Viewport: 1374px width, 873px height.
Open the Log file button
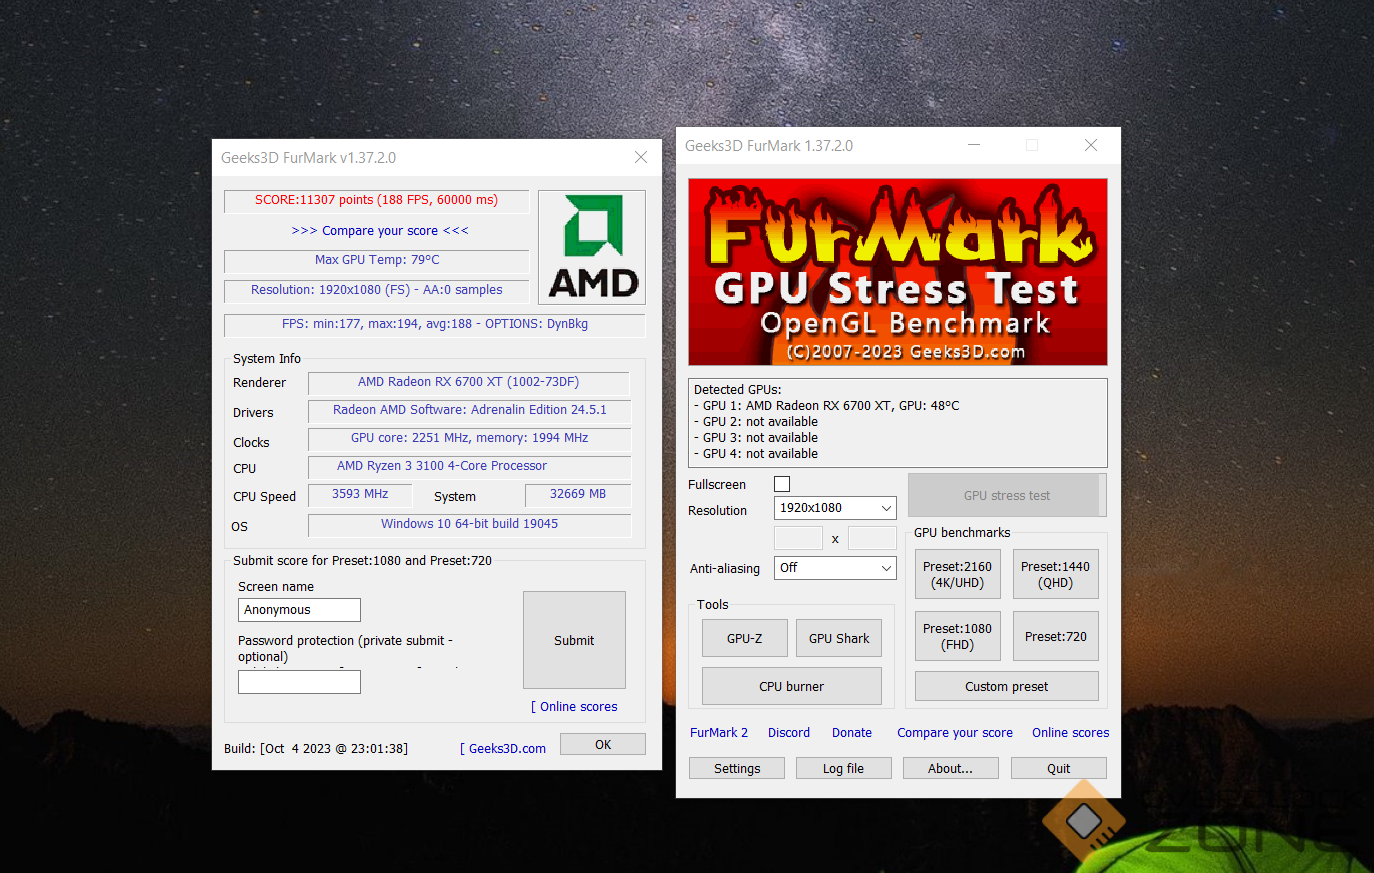(843, 768)
